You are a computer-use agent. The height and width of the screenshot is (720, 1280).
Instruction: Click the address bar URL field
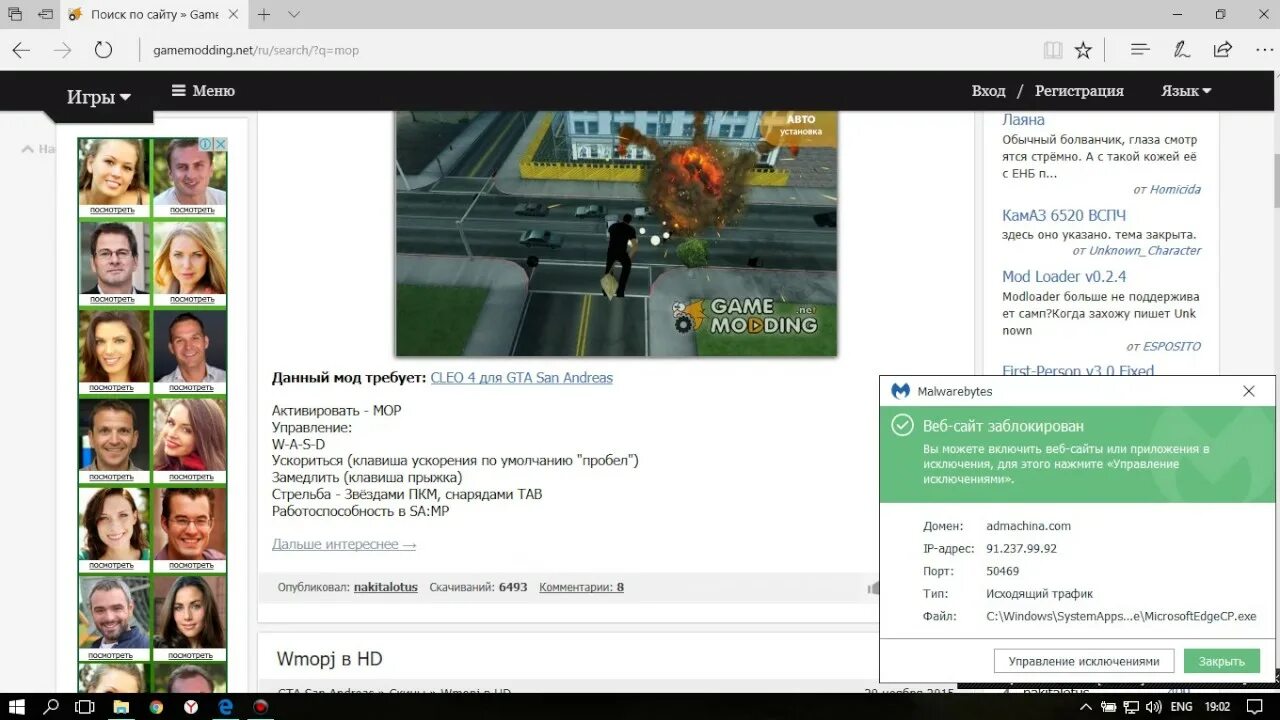tap(590, 50)
